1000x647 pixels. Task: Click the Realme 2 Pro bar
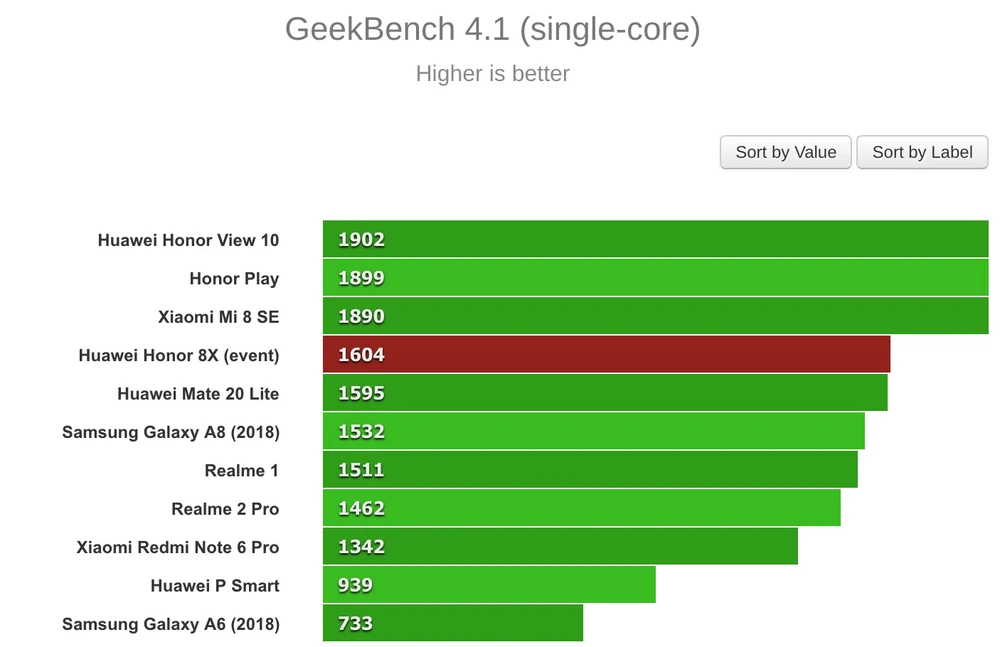pyautogui.click(x=581, y=508)
